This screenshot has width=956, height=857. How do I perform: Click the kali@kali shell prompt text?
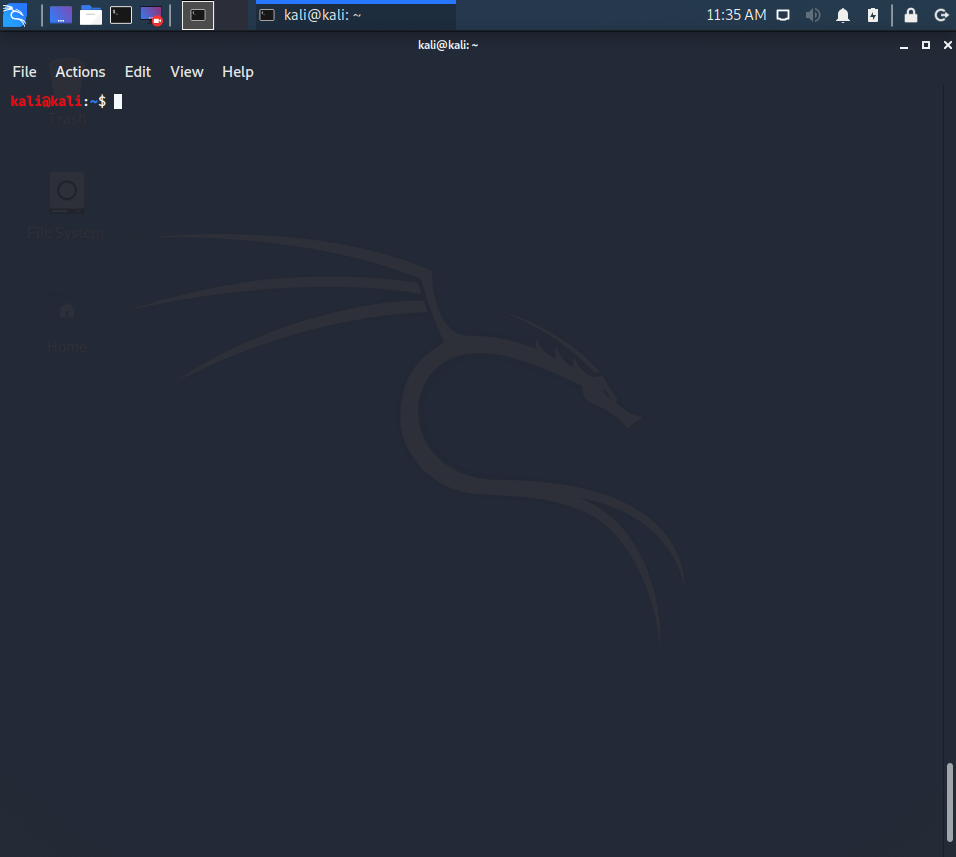coord(58,101)
